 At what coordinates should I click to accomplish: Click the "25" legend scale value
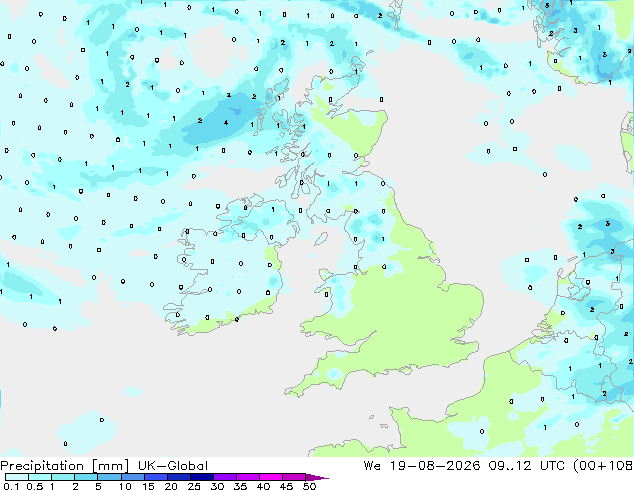pos(194,486)
